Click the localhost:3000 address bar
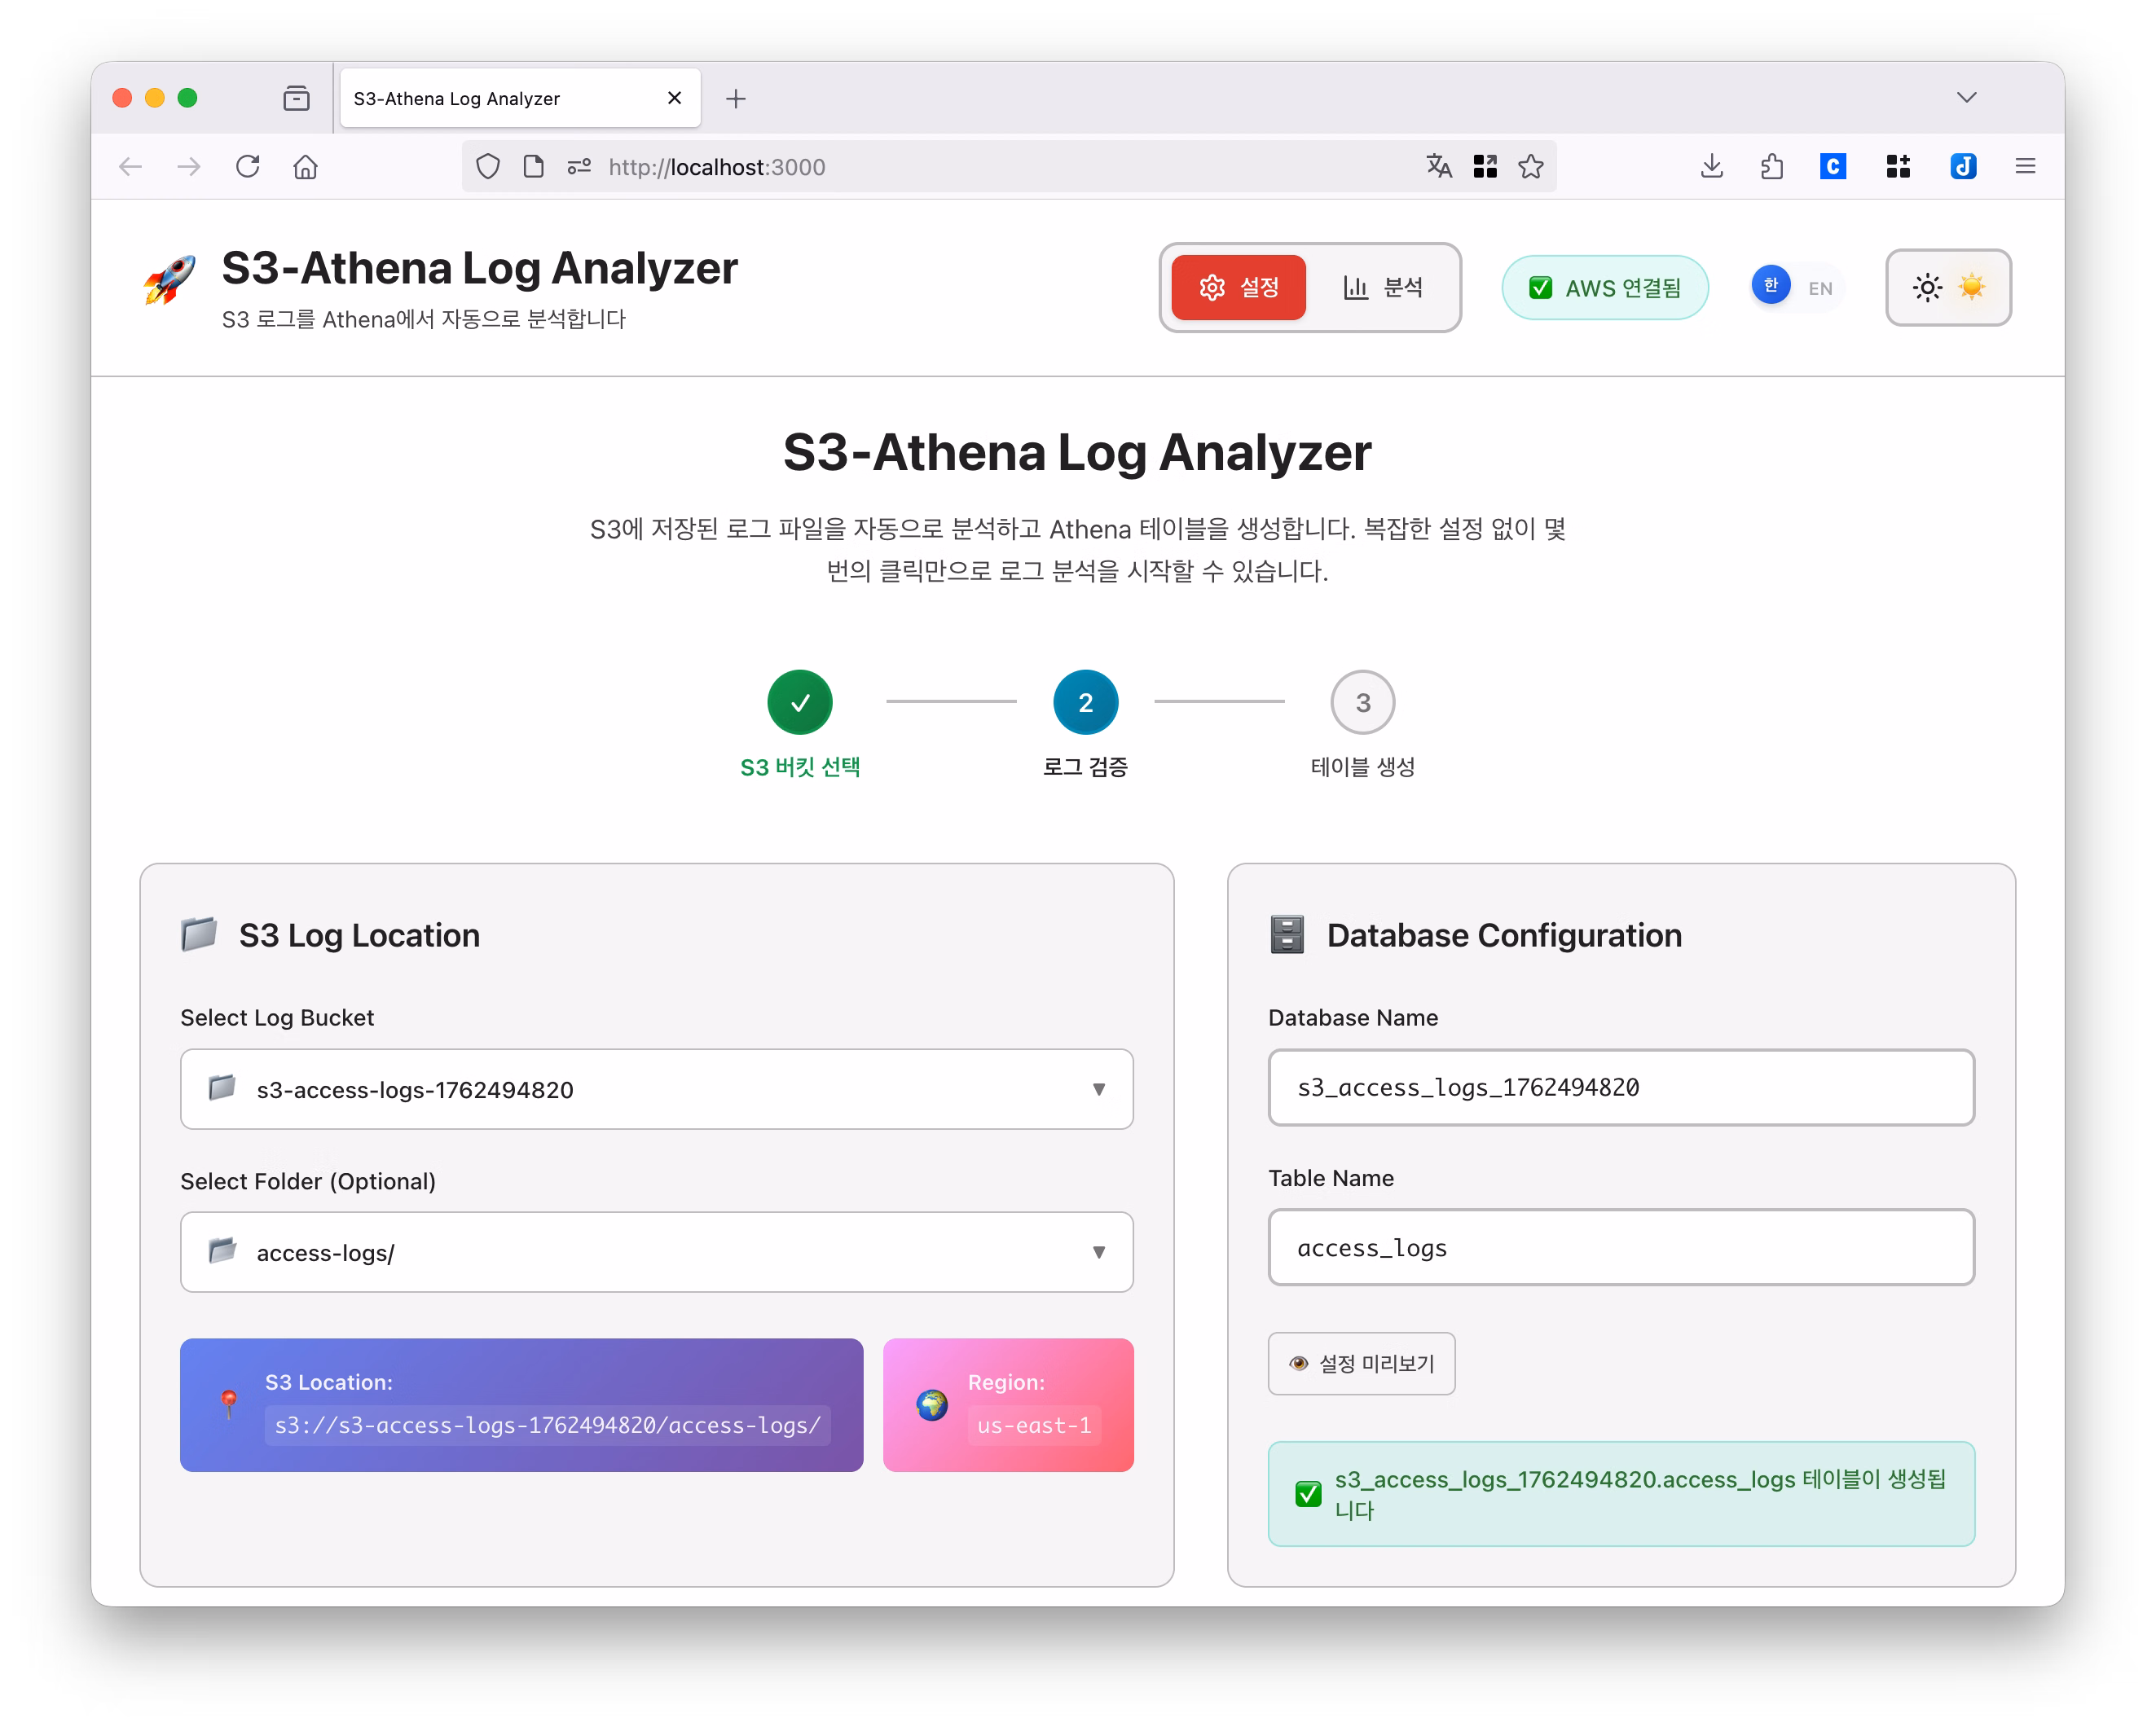The width and height of the screenshot is (2156, 1727). pos(1008,166)
